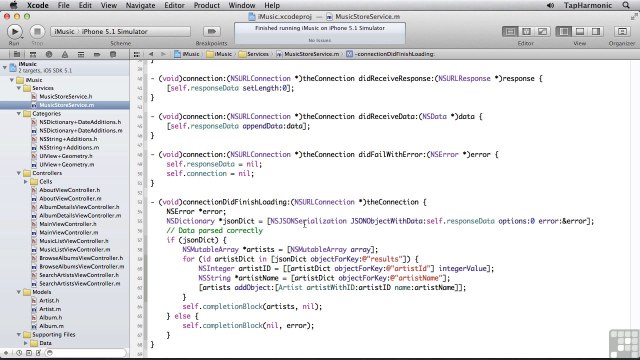Open related files menu in jump bar
The image size is (640, 360).
pos(137,54)
